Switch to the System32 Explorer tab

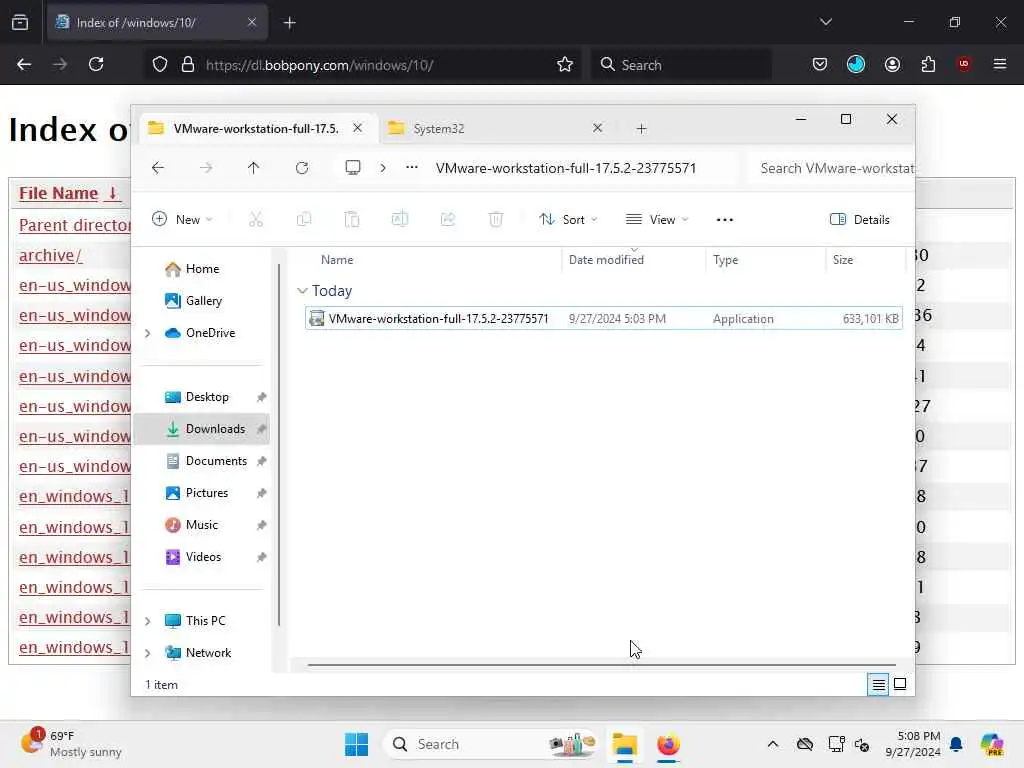pyautogui.click(x=495, y=129)
